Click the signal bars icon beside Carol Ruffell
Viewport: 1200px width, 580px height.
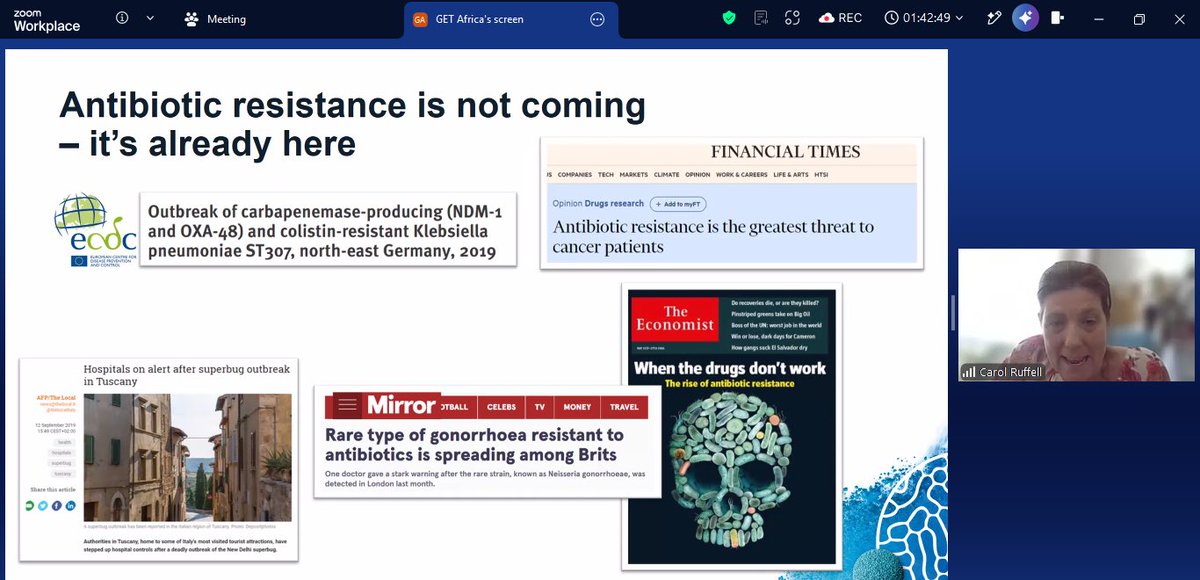pos(968,372)
